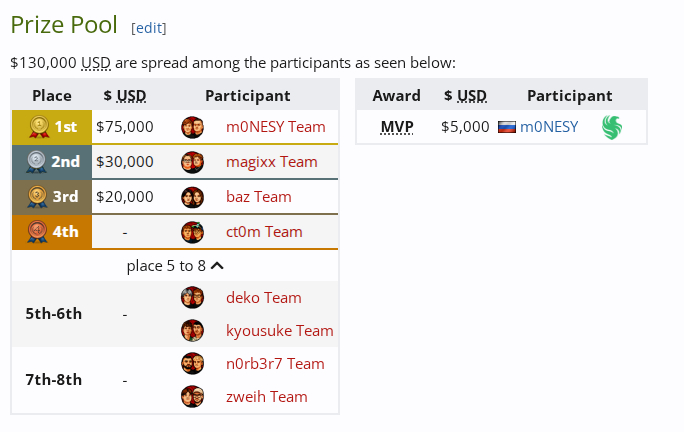Click the zweih Team avatar icon
Image resolution: width=684 pixels, height=432 pixels.
[x=193, y=396]
